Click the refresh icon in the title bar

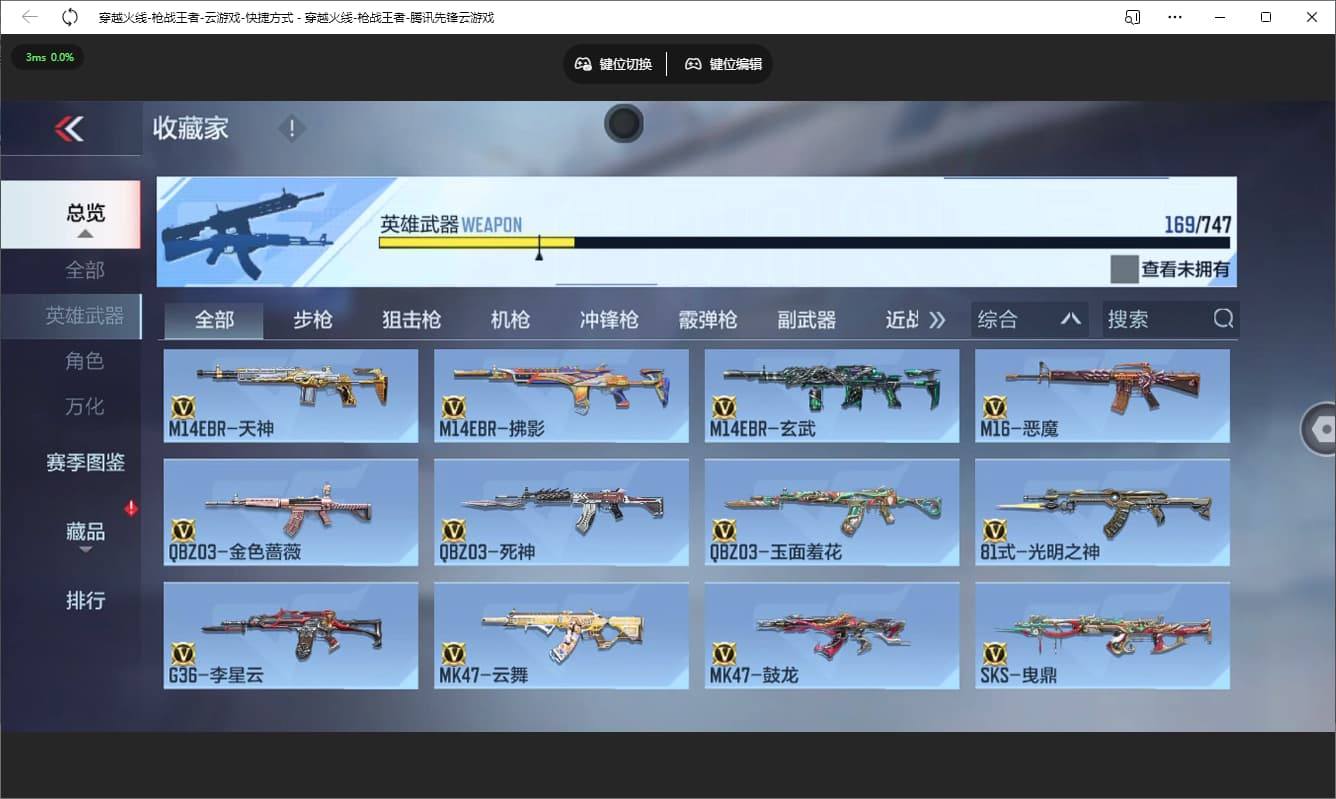tap(69, 16)
